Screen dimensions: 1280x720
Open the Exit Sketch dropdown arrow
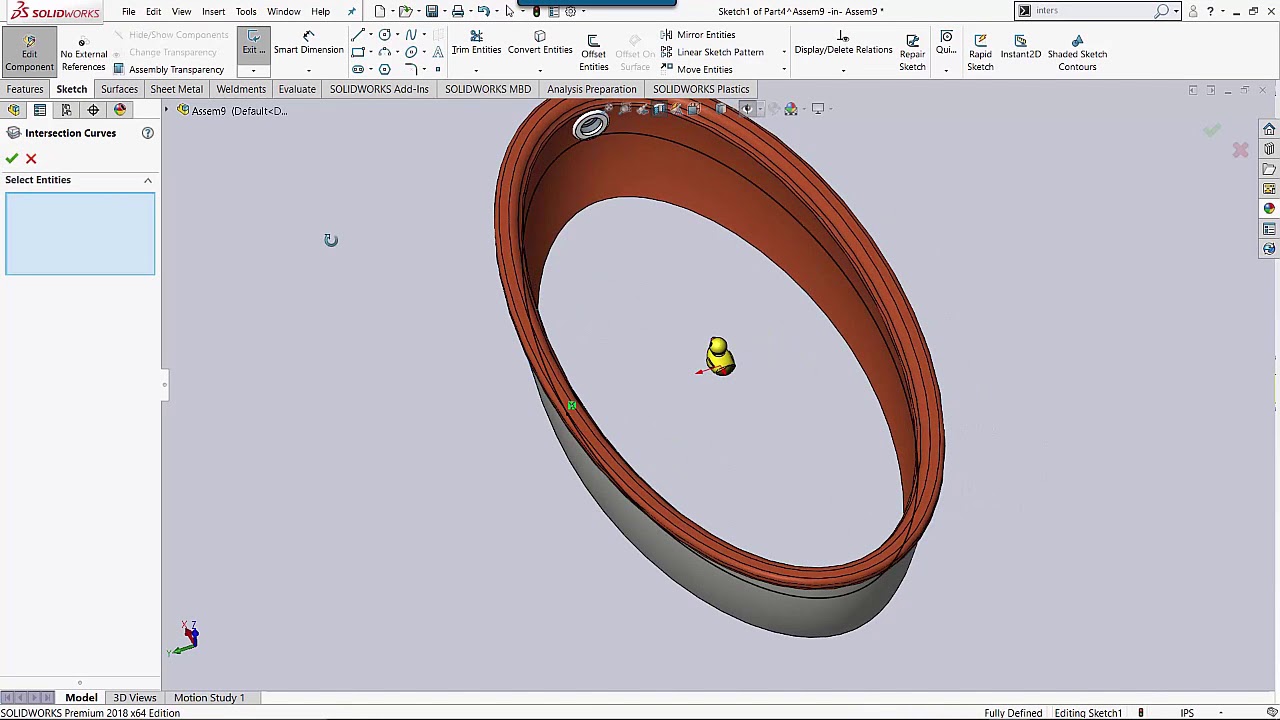click(x=253, y=71)
